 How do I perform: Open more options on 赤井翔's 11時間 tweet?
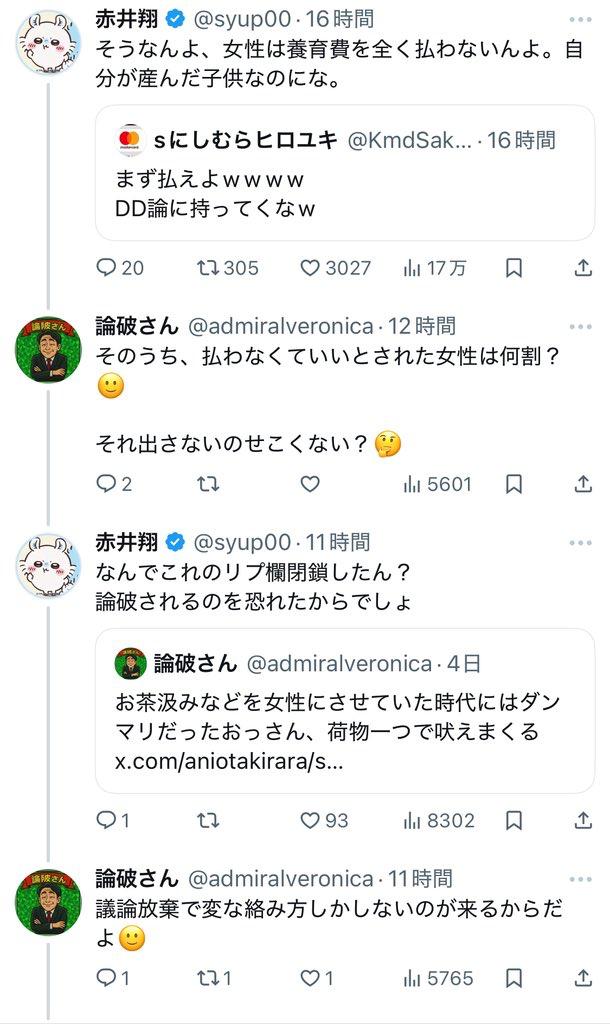pos(580,542)
